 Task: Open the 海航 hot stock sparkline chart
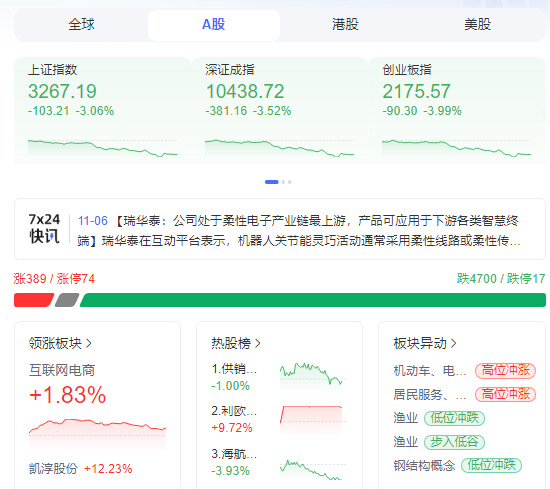pyautogui.click(x=311, y=469)
